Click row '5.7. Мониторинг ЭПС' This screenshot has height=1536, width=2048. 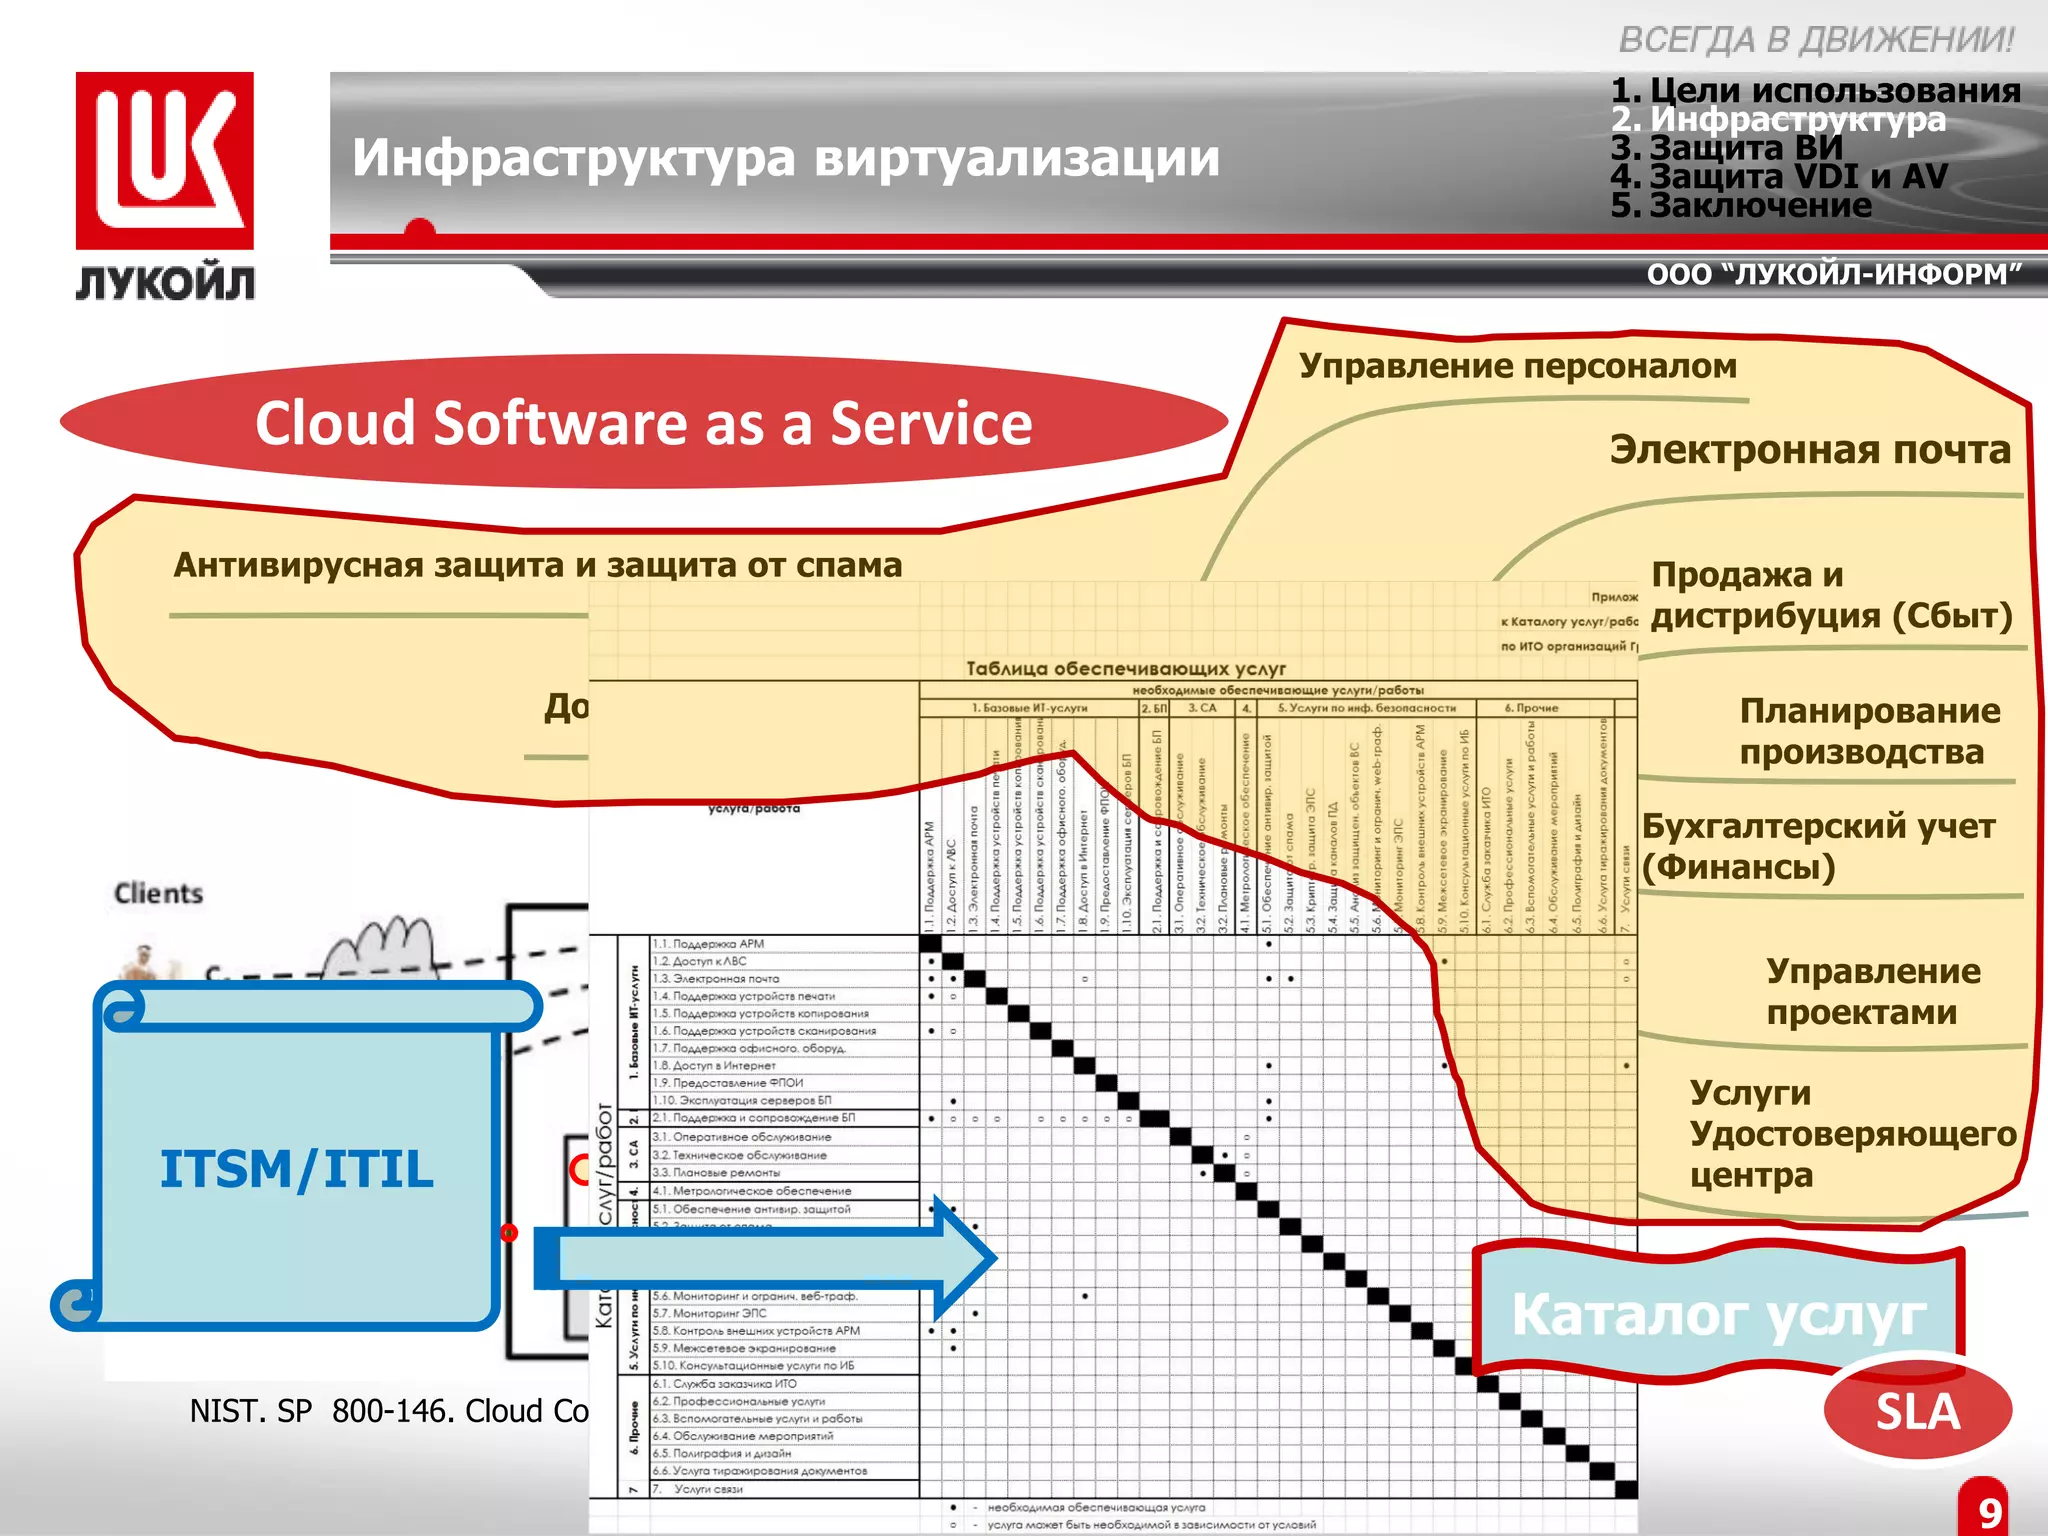click(x=785, y=1313)
